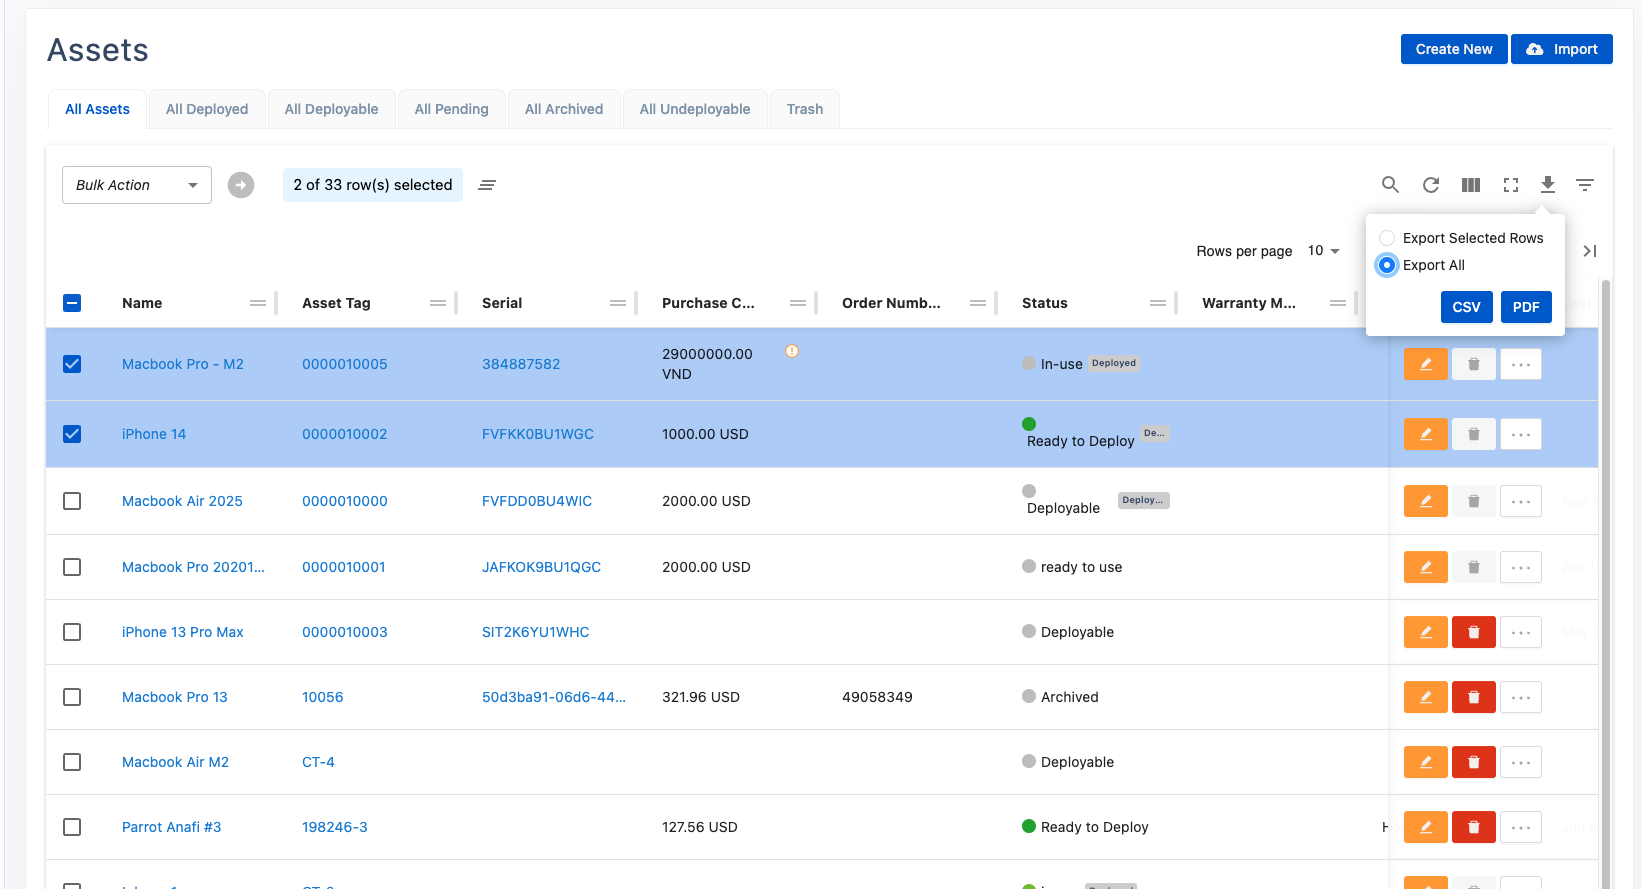
Task: Click the Status column drag handle
Action: [1158, 303]
